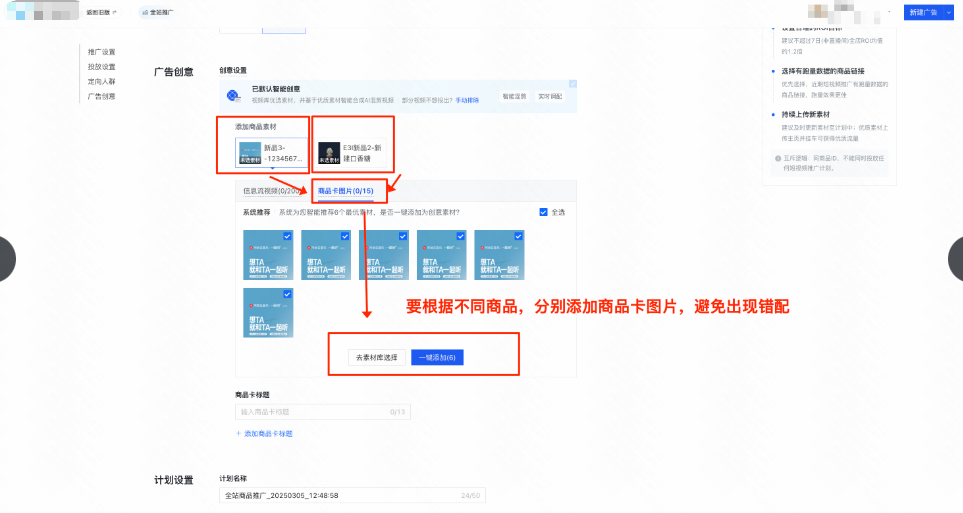Viewport: 963px width, 513px height.
Task: Focus the 输入商品卡标题 input field
Action: click(322, 412)
